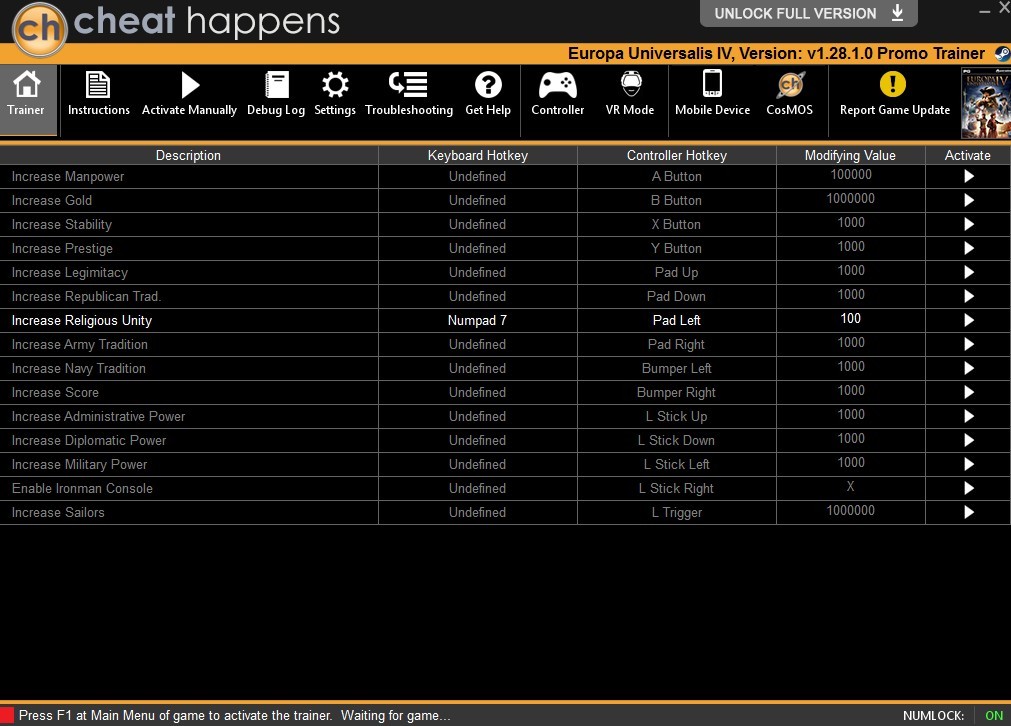
Task: Set keyboard hotkey for Increase Stability
Action: tap(477, 224)
